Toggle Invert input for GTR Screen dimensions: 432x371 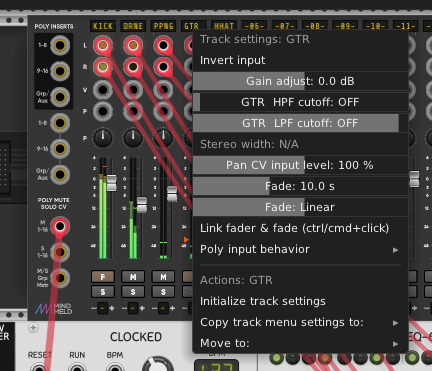(300, 60)
